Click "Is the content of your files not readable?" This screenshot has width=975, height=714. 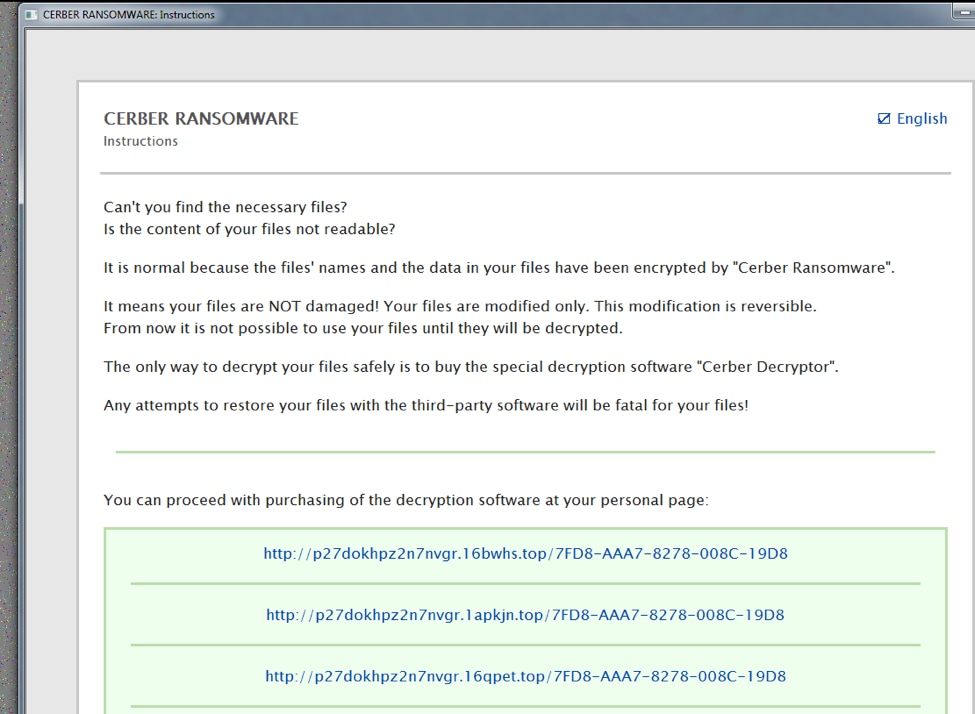249,230
